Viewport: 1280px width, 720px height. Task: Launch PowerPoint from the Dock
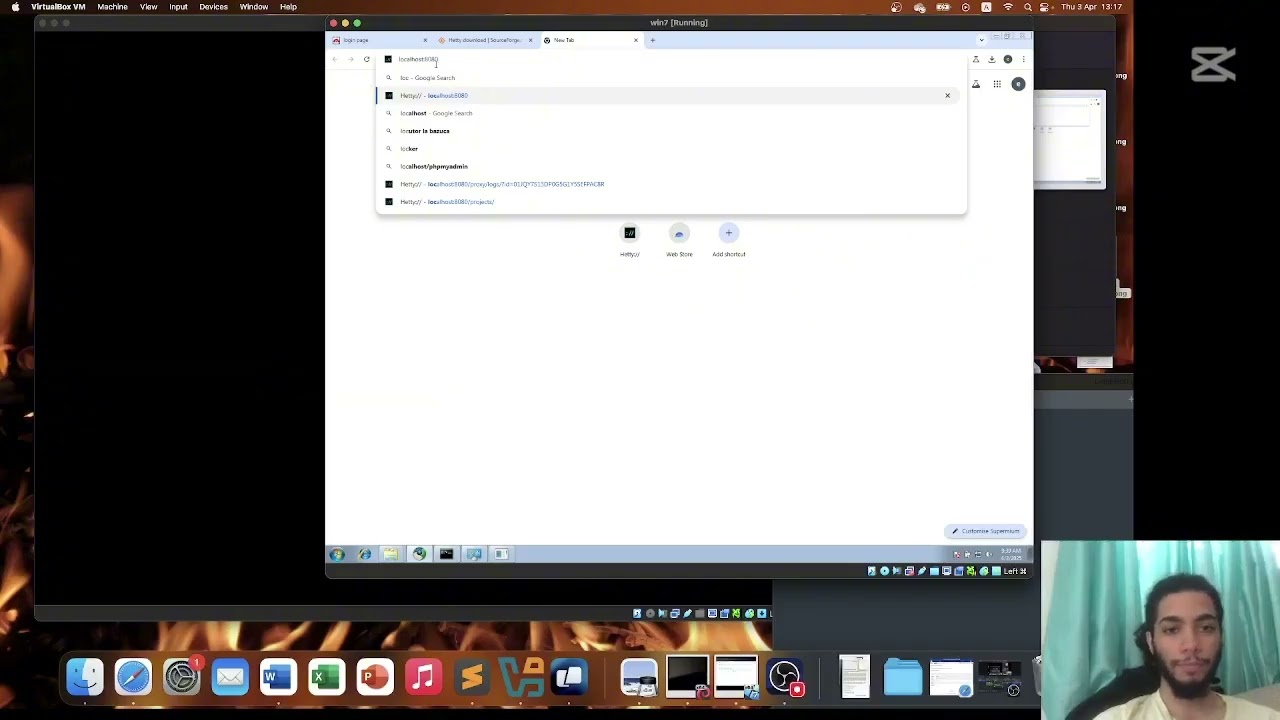[375, 677]
